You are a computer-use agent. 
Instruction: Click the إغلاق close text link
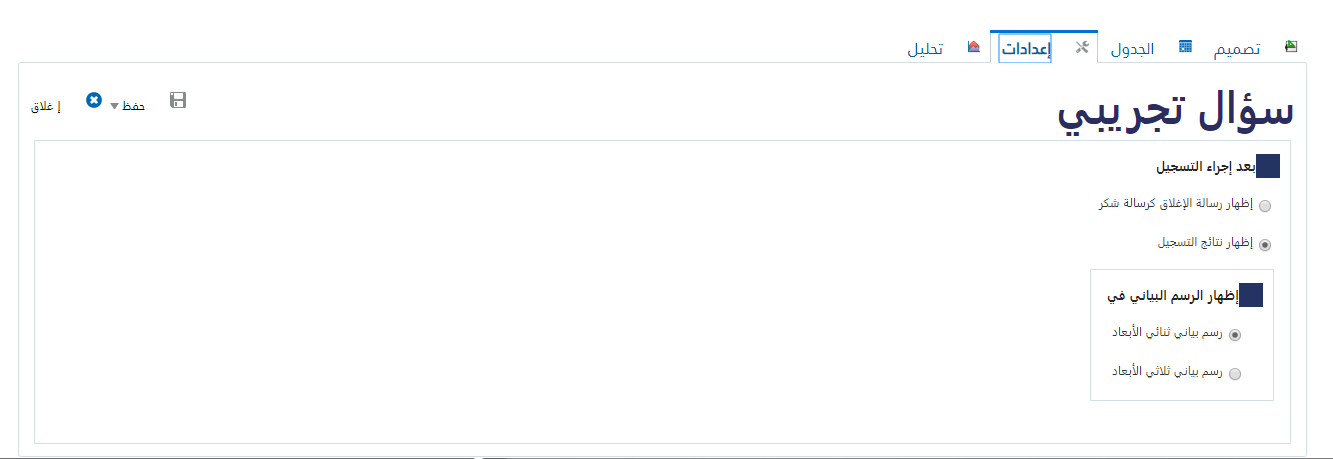coord(44,106)
